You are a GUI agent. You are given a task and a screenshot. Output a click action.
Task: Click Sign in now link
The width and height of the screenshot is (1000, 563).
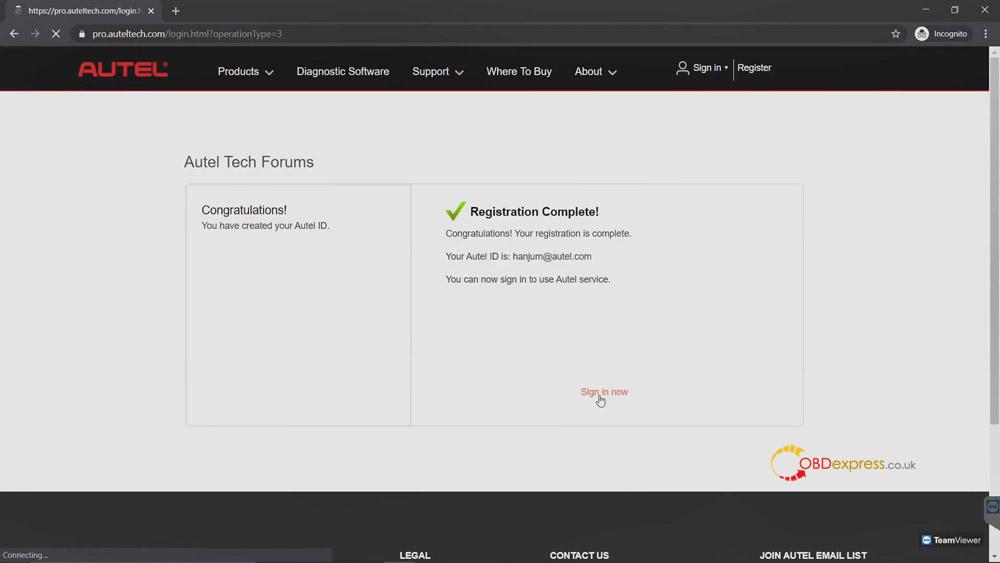click(604, 391)
